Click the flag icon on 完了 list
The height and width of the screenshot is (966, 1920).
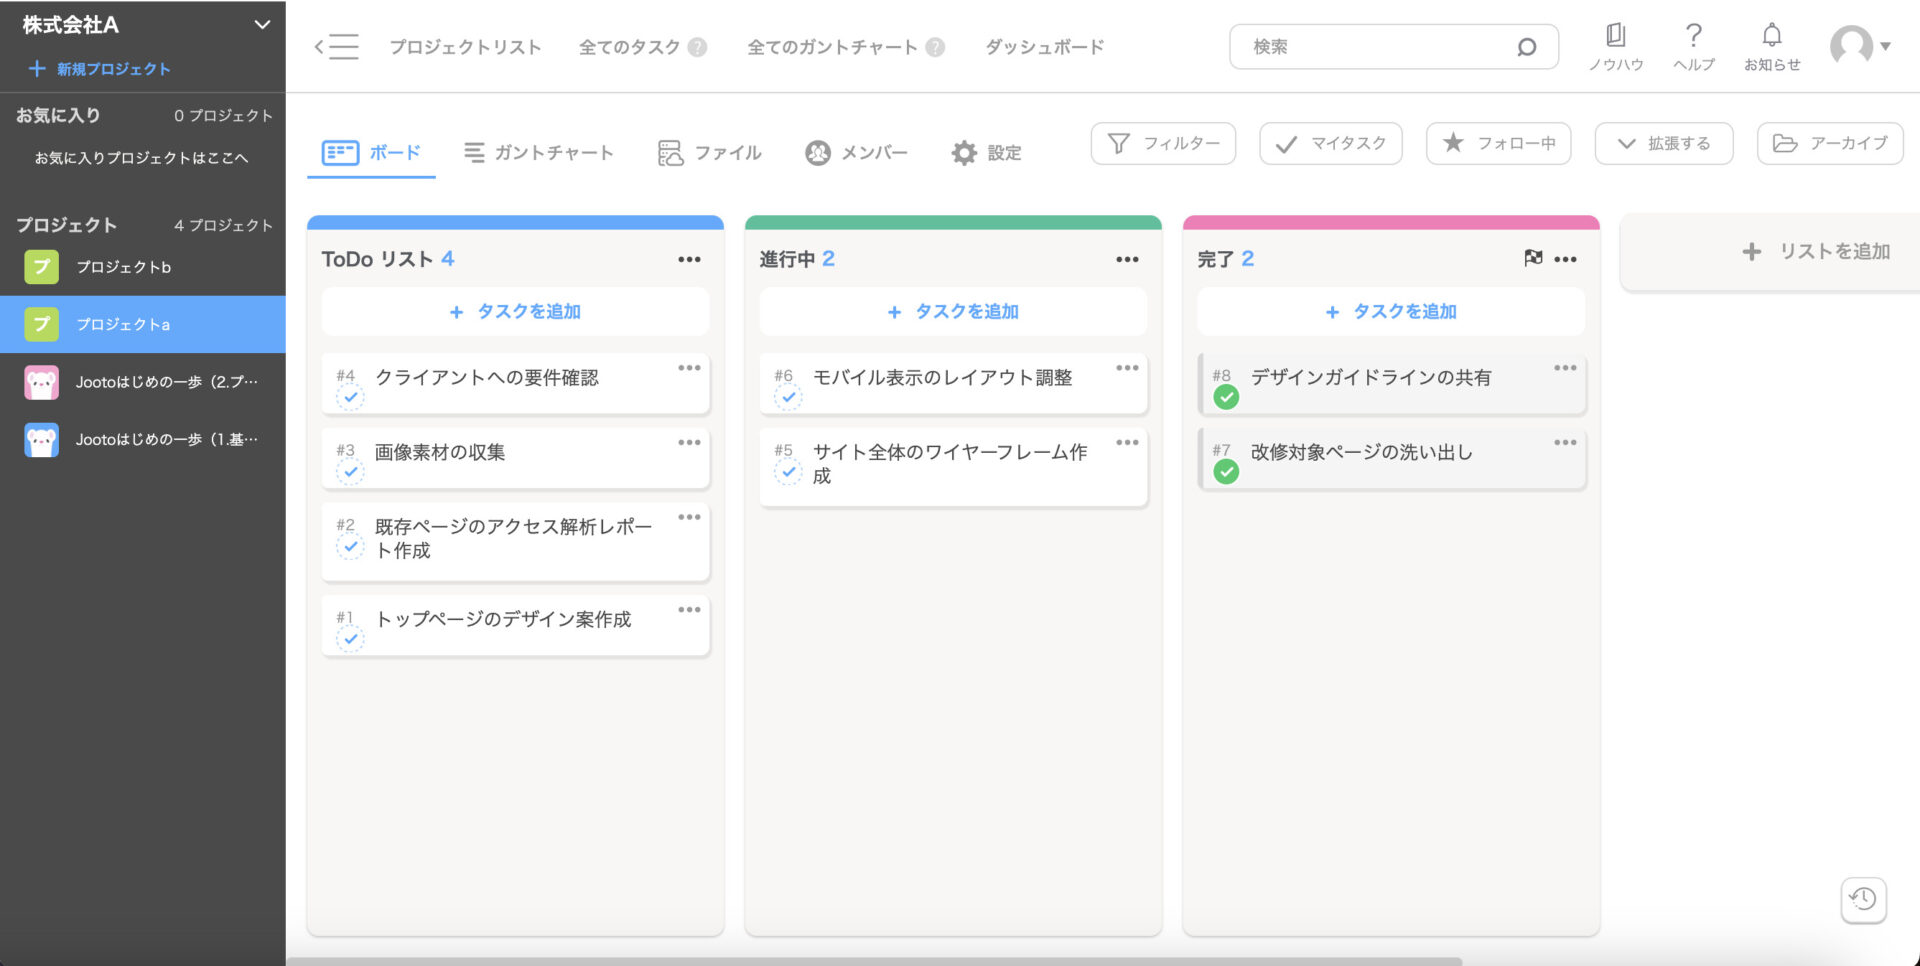1532,258
